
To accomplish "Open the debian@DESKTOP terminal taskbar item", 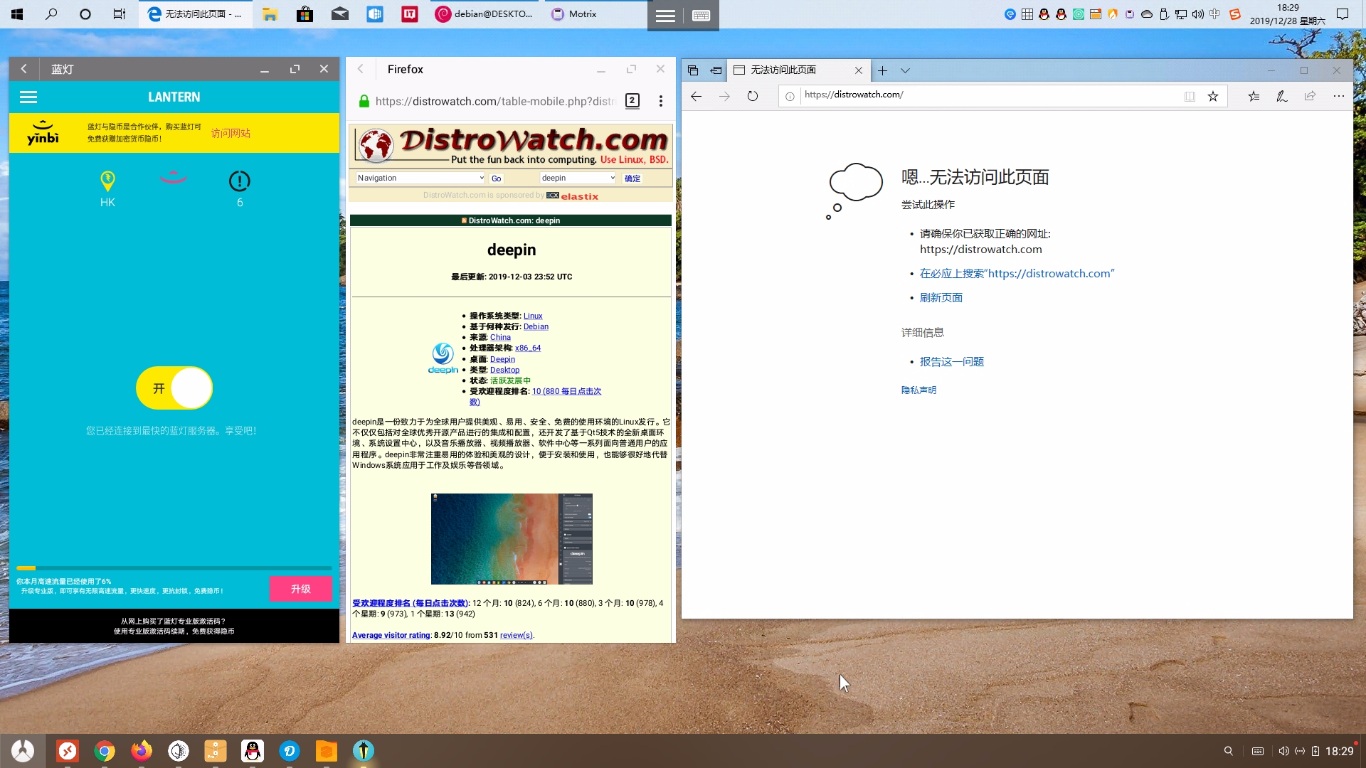I will 484,14.
